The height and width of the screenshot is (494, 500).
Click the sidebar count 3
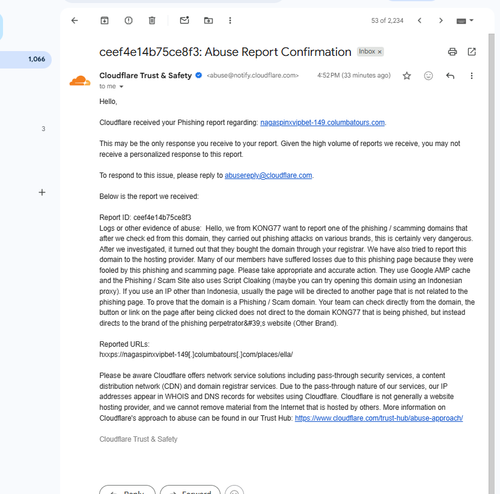pyautogui.click(x=43, y=129)
